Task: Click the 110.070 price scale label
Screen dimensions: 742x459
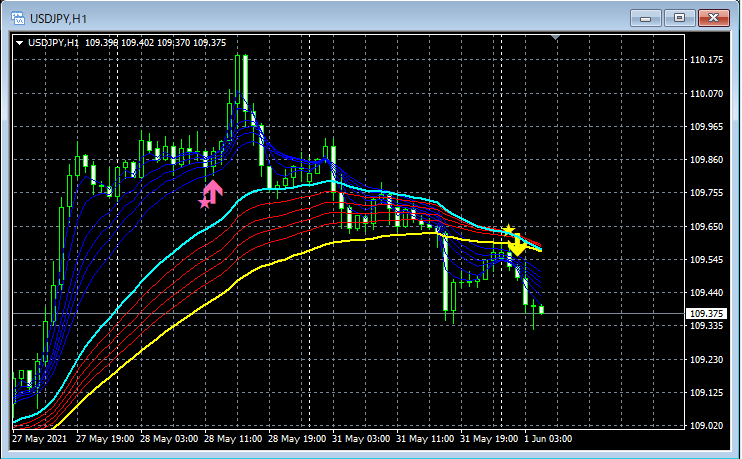Action: [706, 94]
